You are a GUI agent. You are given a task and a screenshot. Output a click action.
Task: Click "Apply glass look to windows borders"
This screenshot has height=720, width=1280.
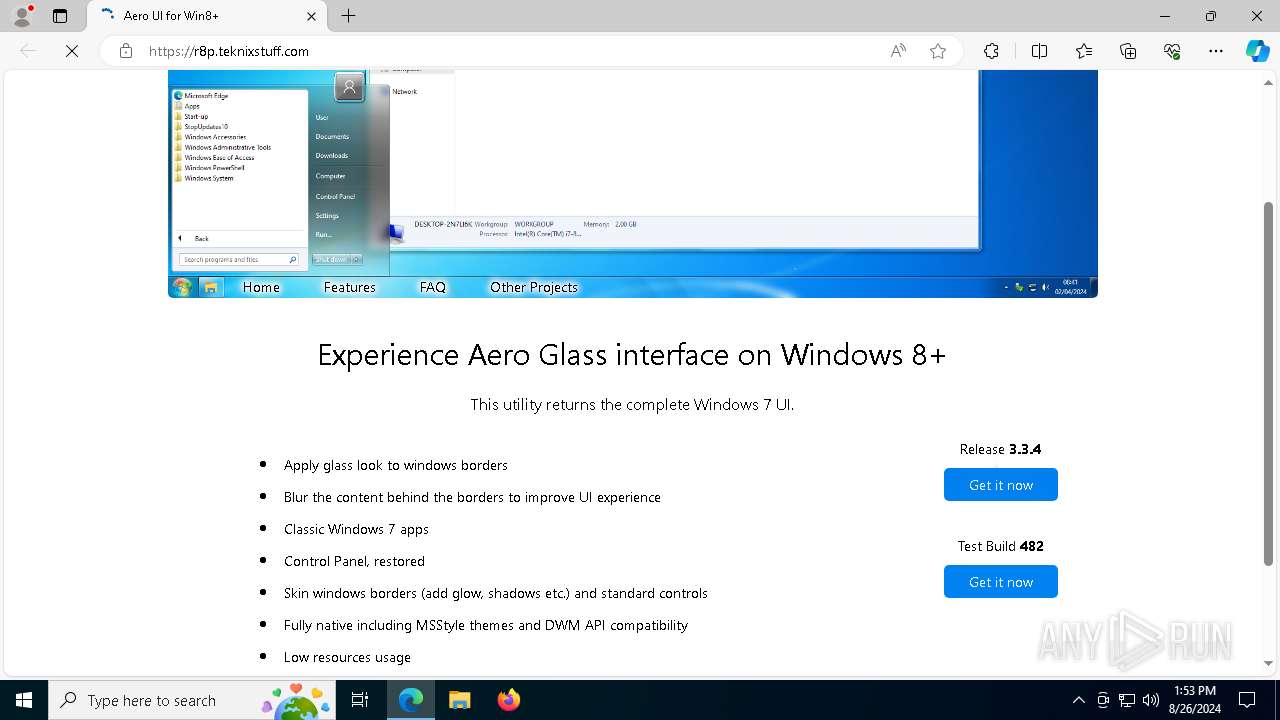coord(396,465)
